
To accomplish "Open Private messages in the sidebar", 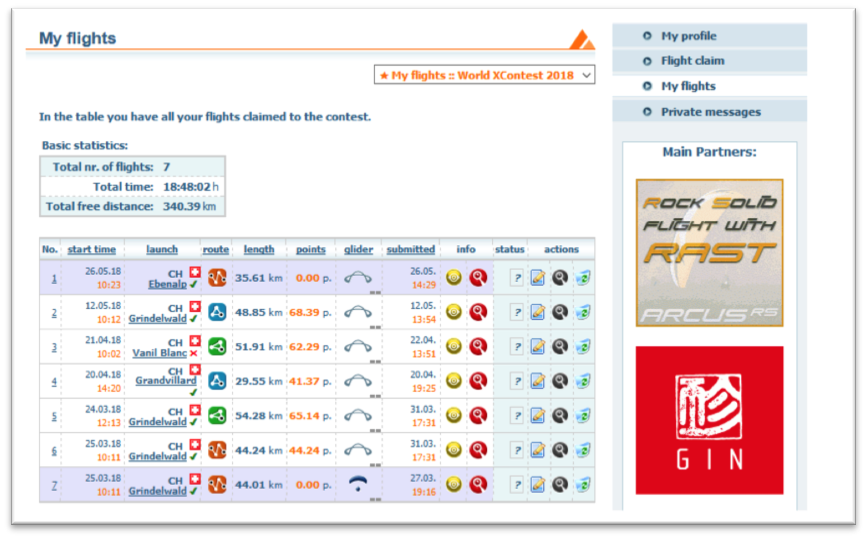I will [710, 112].
